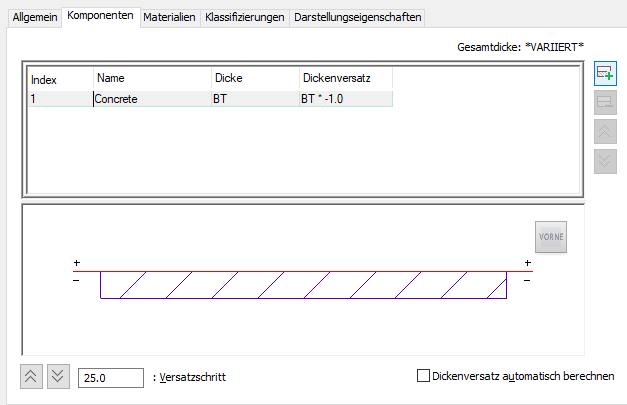
Task: Click the Remove Component icon
Action: (605, 103)
